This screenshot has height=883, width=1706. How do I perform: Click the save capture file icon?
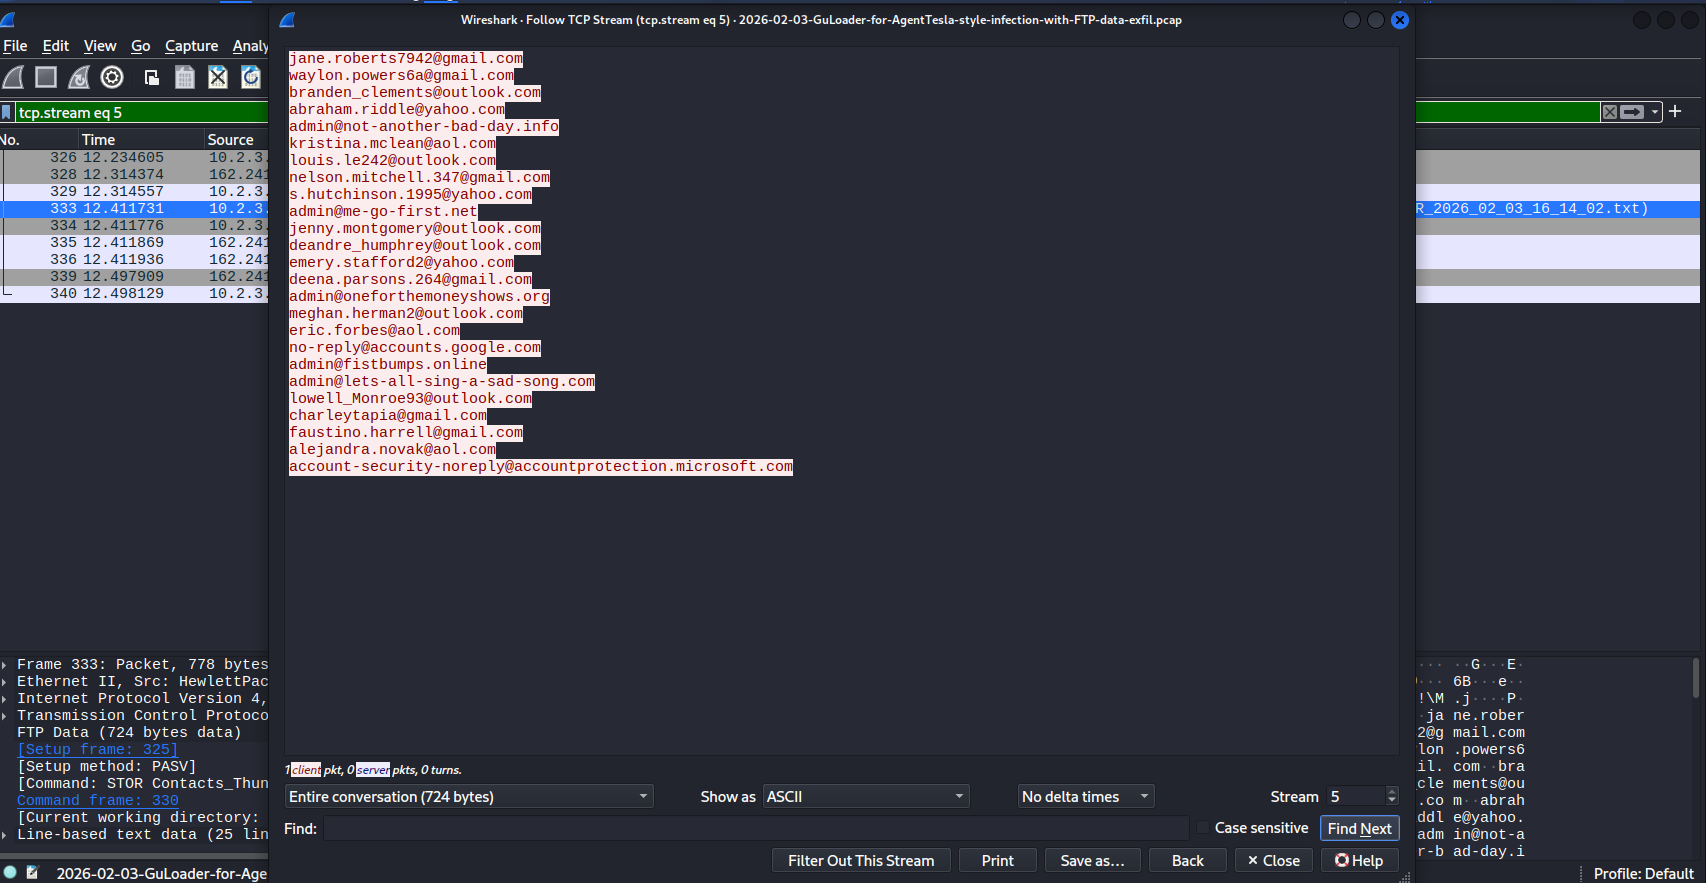185,77
